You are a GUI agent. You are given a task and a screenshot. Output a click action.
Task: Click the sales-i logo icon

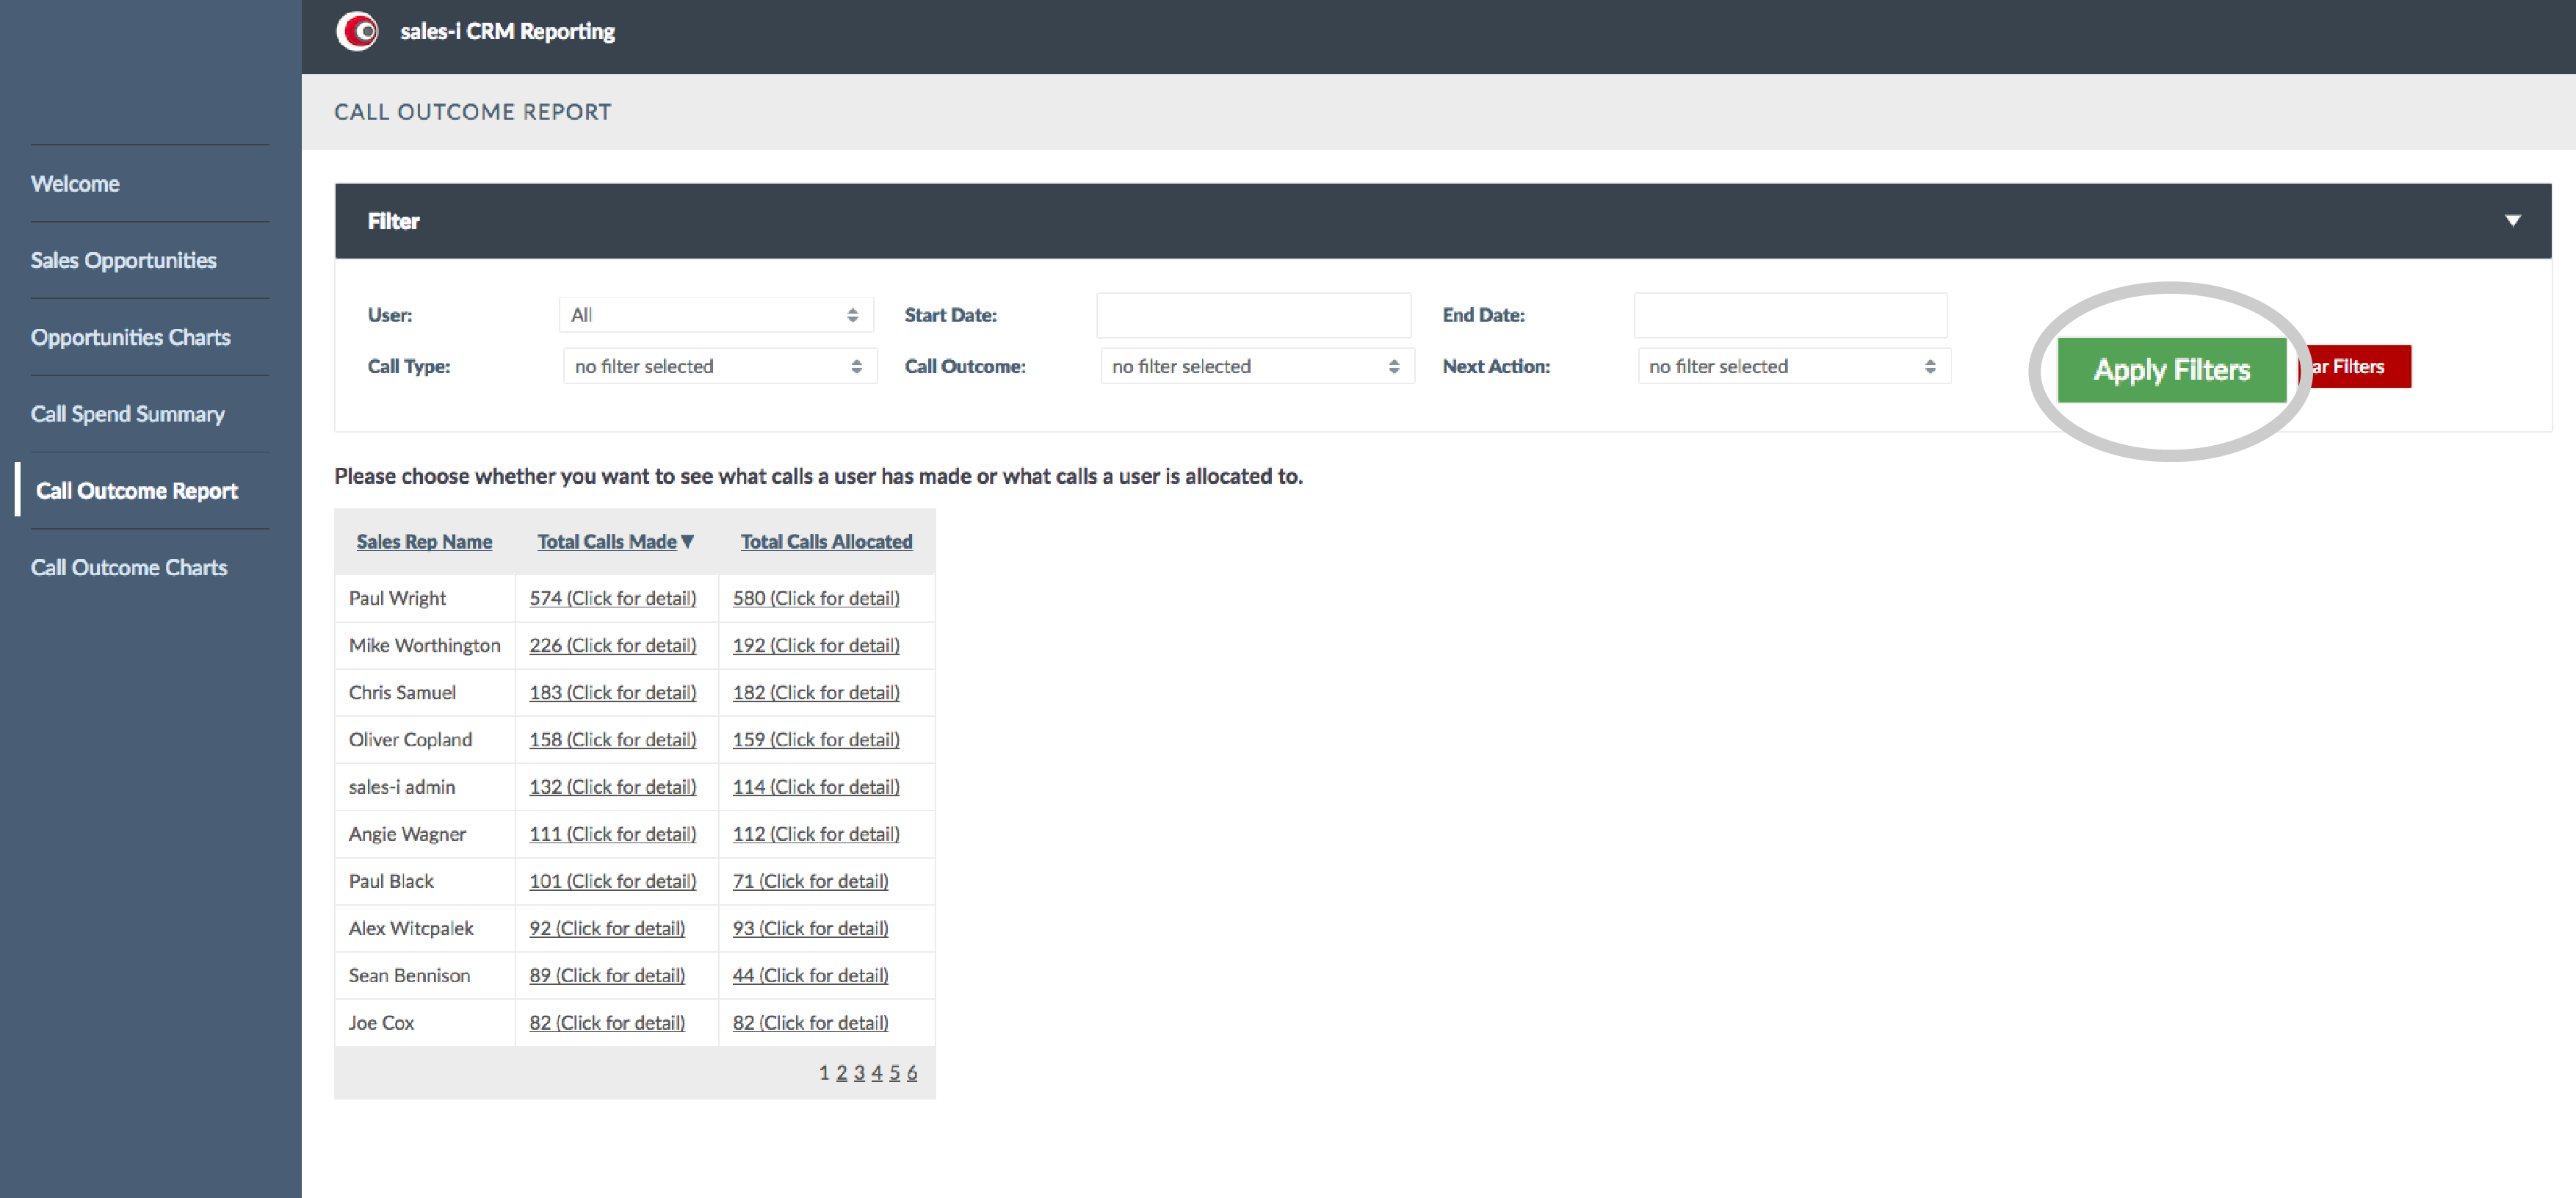[357, 31]
